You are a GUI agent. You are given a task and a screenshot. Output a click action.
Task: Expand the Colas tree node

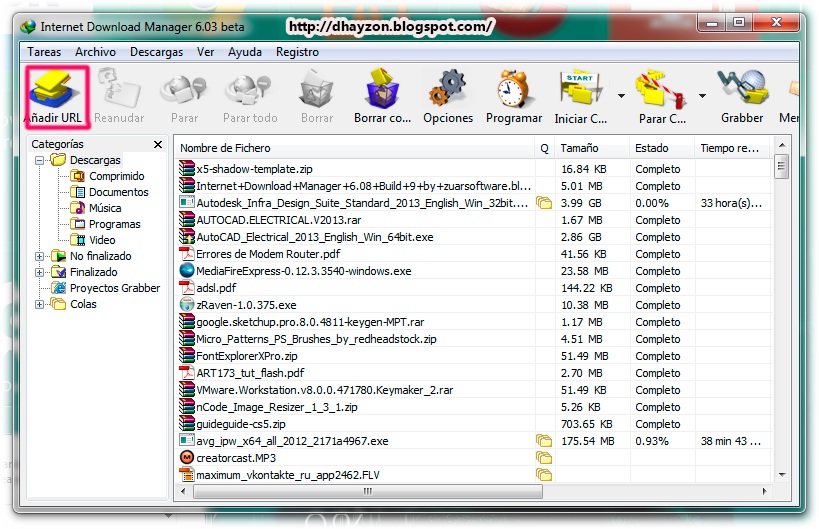click(x=40, y=304)
